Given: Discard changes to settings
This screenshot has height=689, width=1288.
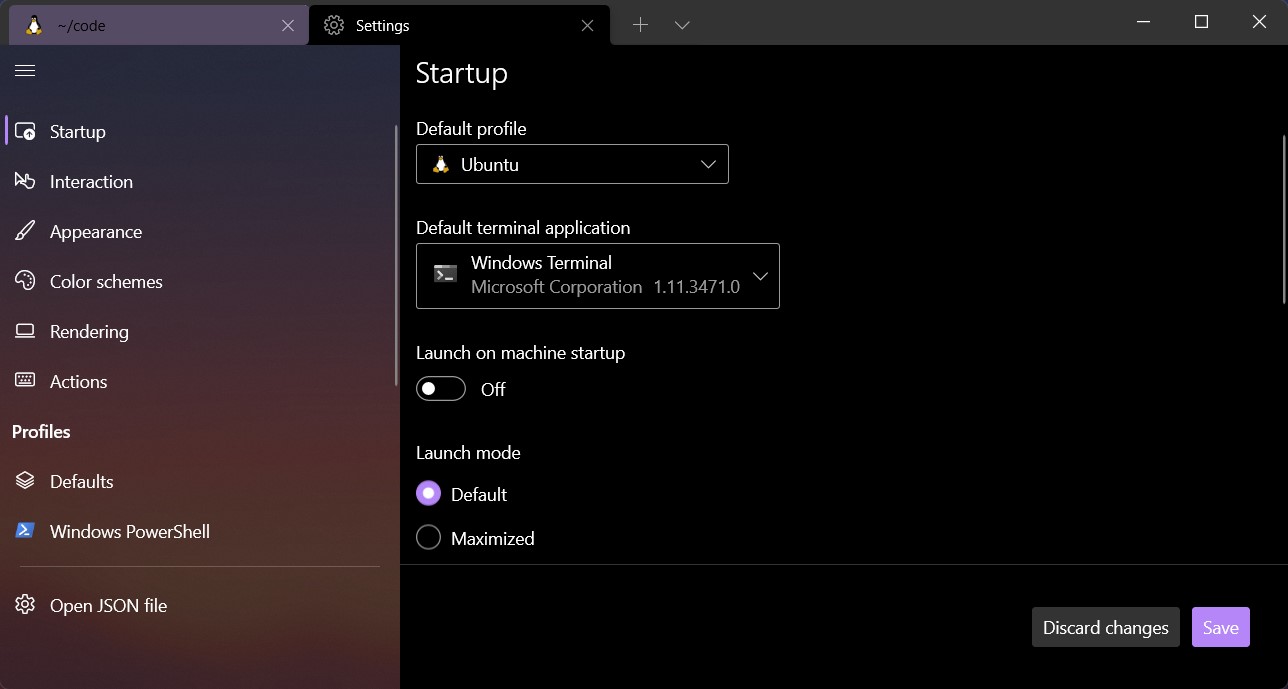Looking at the screenshot, I should (x=1105, y=627).
